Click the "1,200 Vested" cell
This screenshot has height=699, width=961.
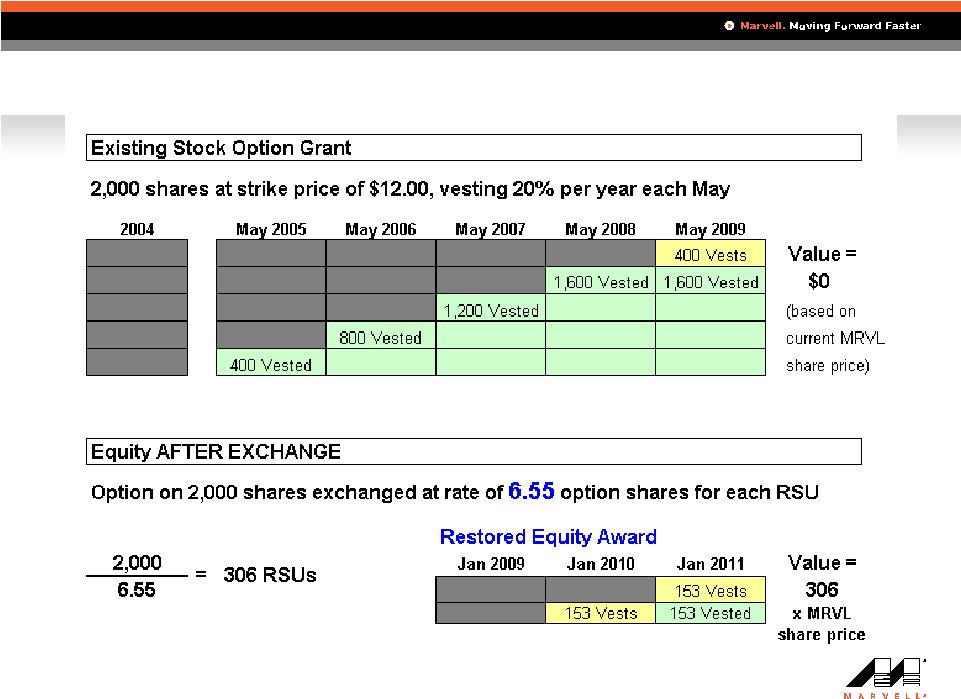490,310
